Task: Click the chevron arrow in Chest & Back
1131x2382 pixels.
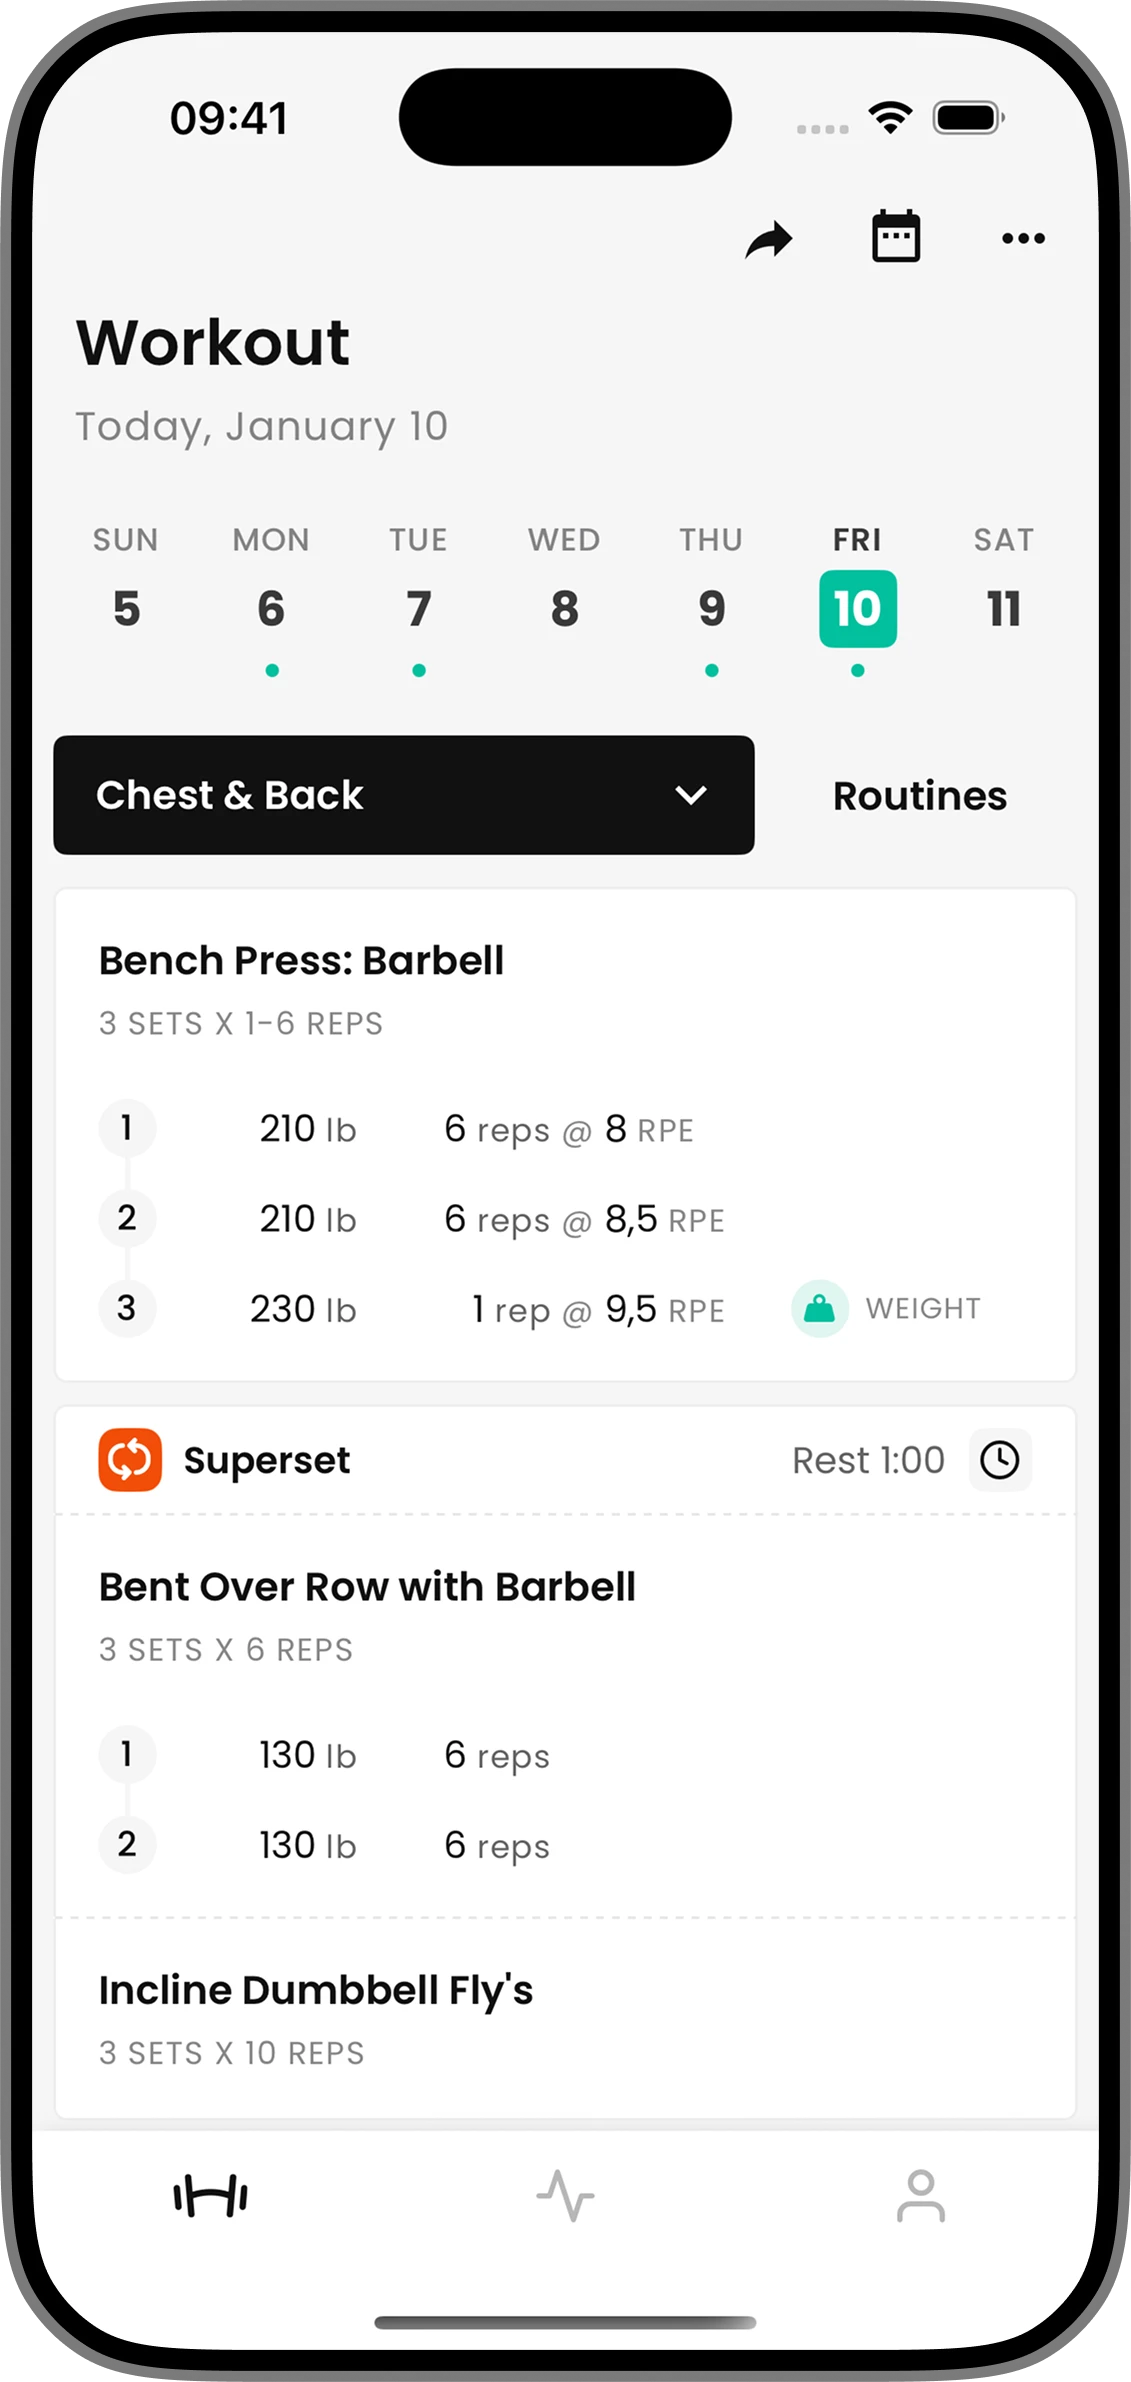Action: [x=691, y=795]
